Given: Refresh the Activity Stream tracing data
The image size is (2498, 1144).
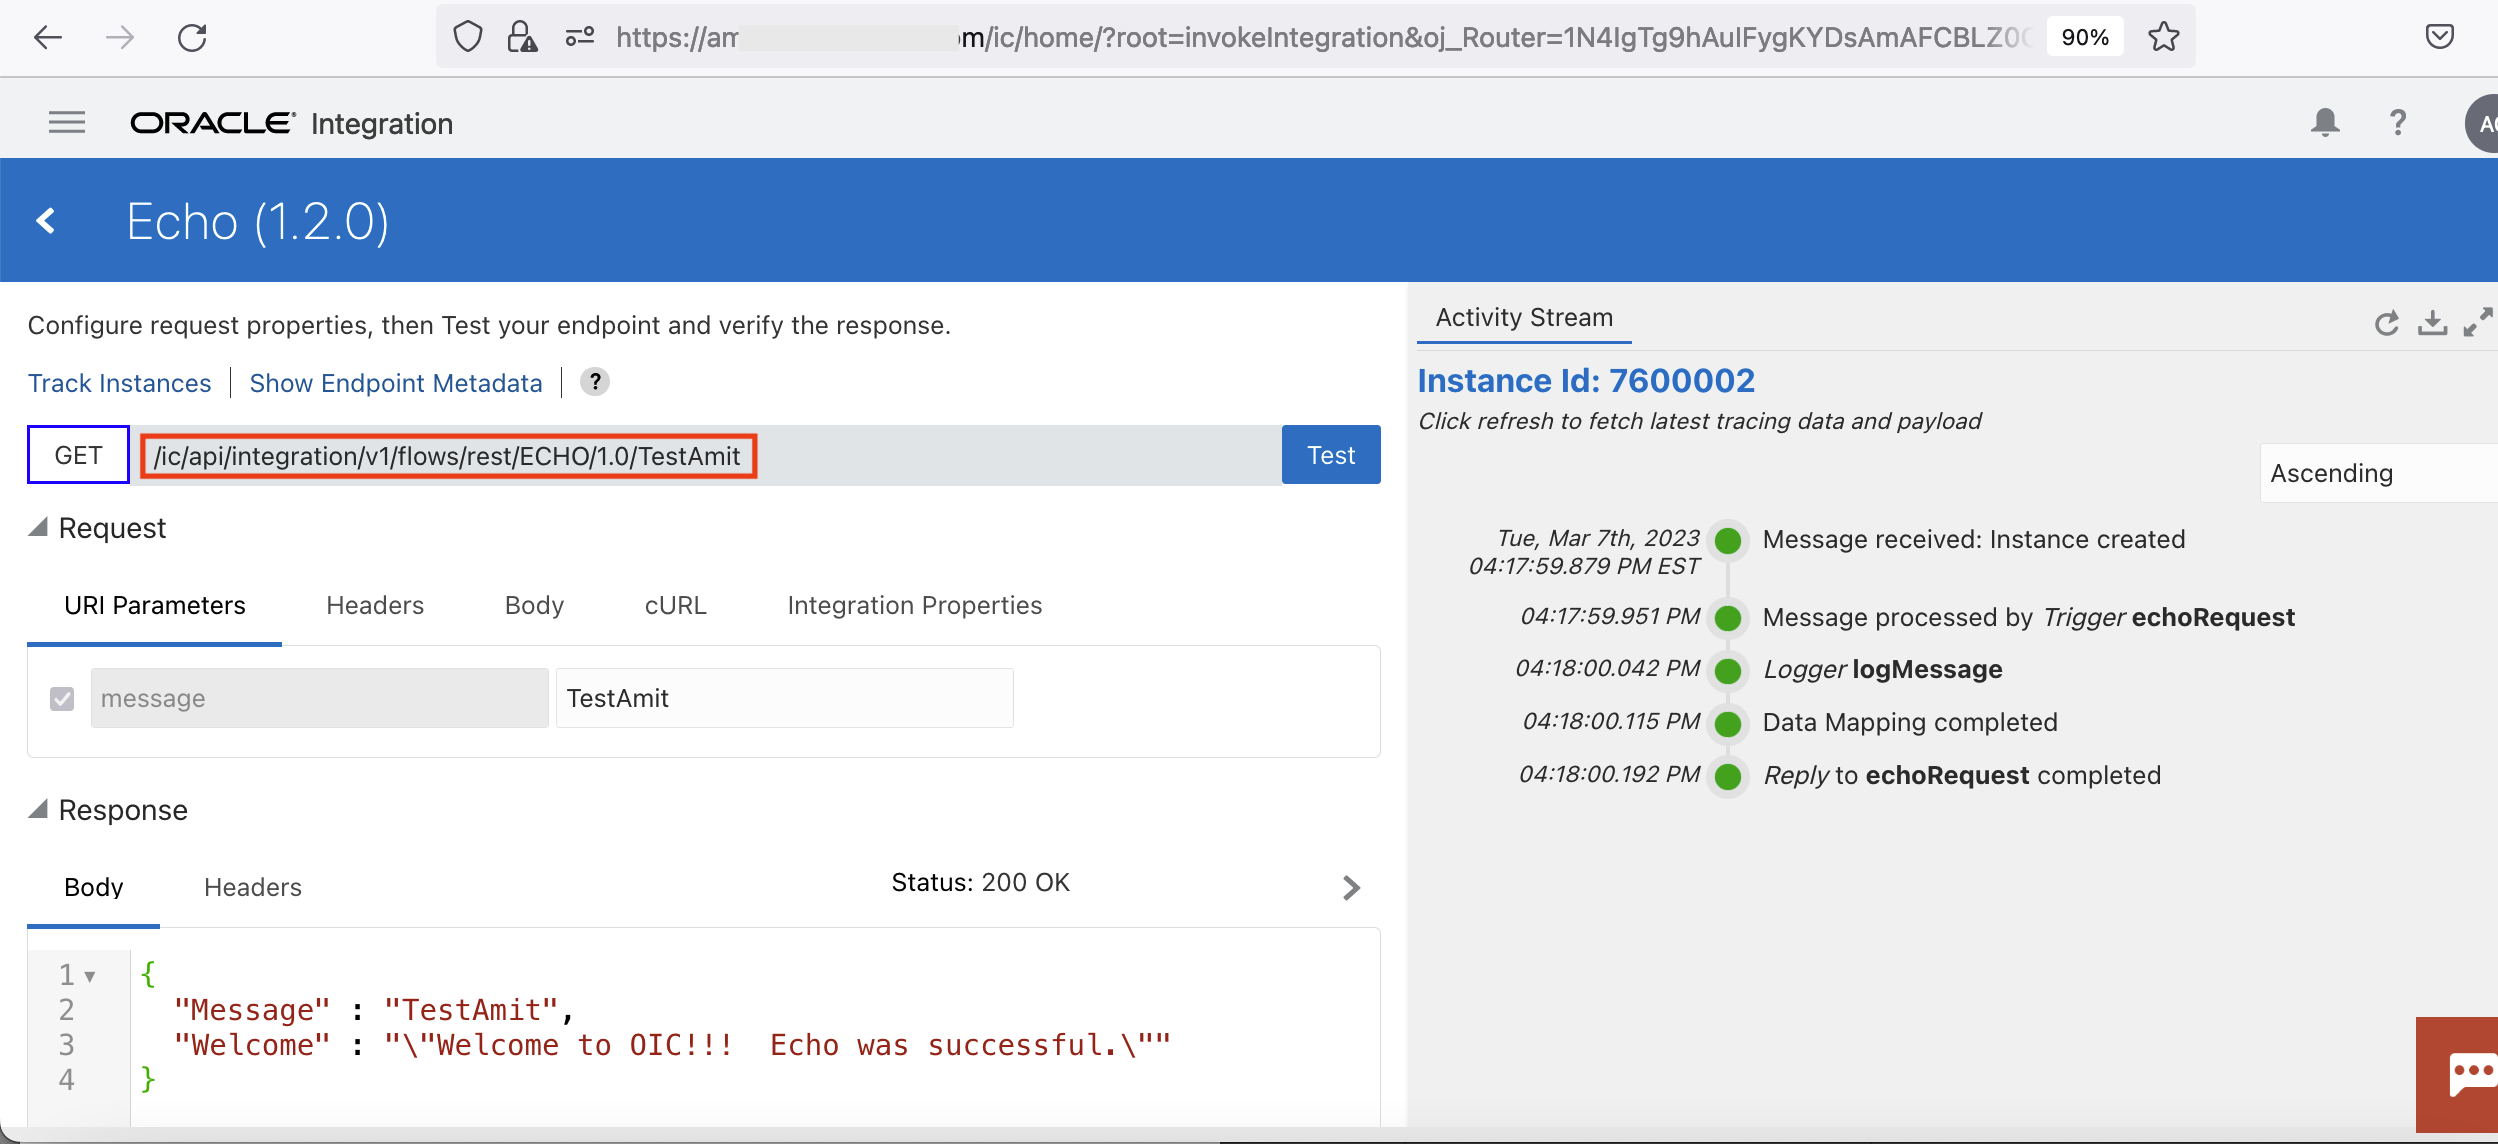Looking at the screenshot, I should [x=2387, y=322].
